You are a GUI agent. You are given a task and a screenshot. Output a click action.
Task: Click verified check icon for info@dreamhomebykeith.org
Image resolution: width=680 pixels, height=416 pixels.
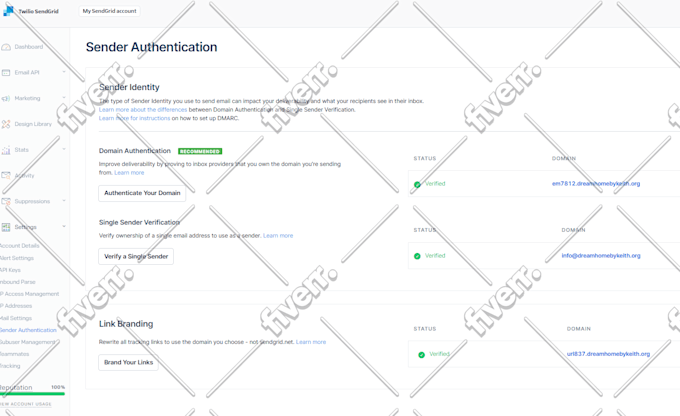click(x=417, y=256)
